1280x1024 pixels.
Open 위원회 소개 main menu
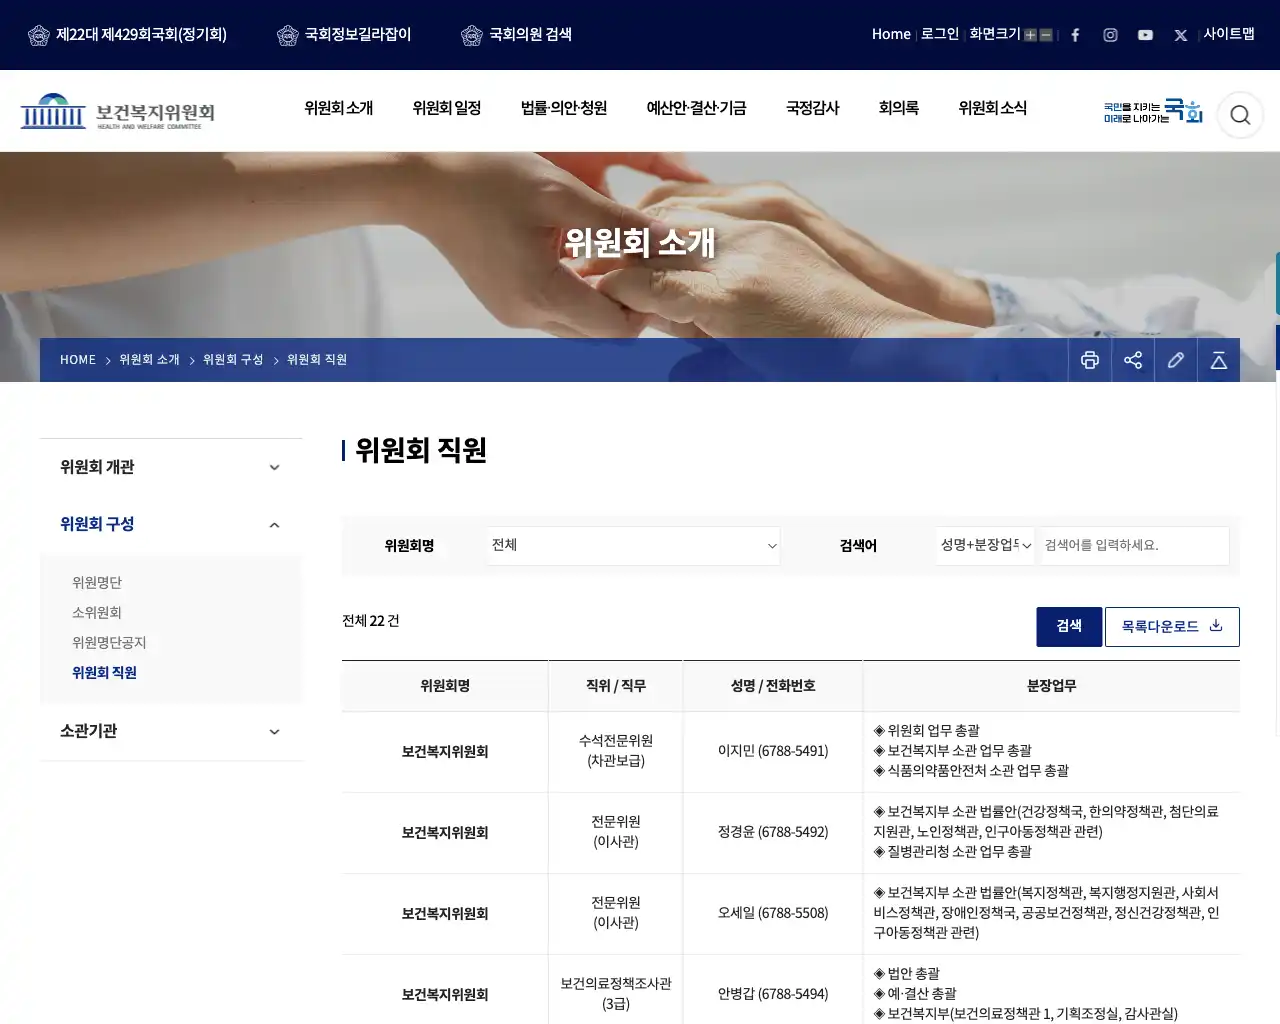339,108
